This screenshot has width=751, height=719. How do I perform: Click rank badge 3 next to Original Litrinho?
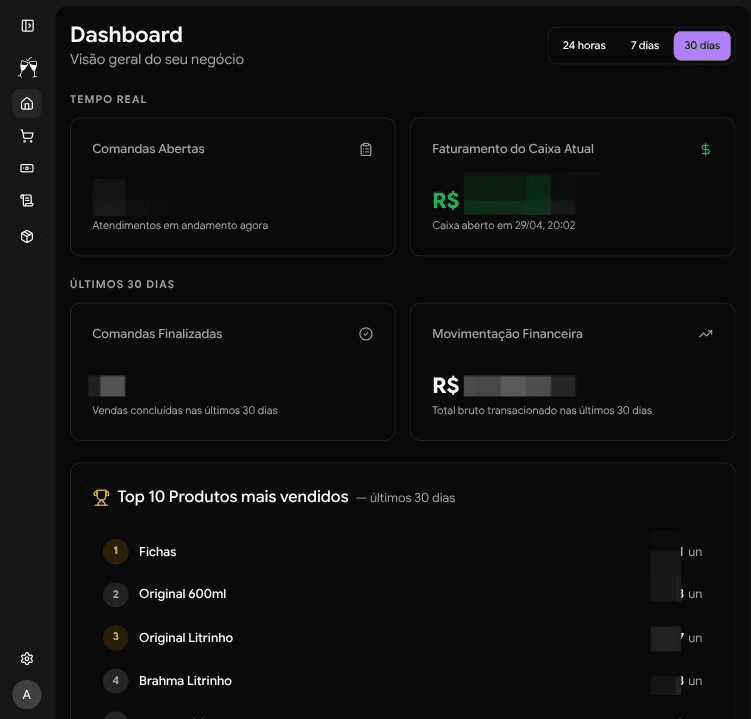point(115,638)
